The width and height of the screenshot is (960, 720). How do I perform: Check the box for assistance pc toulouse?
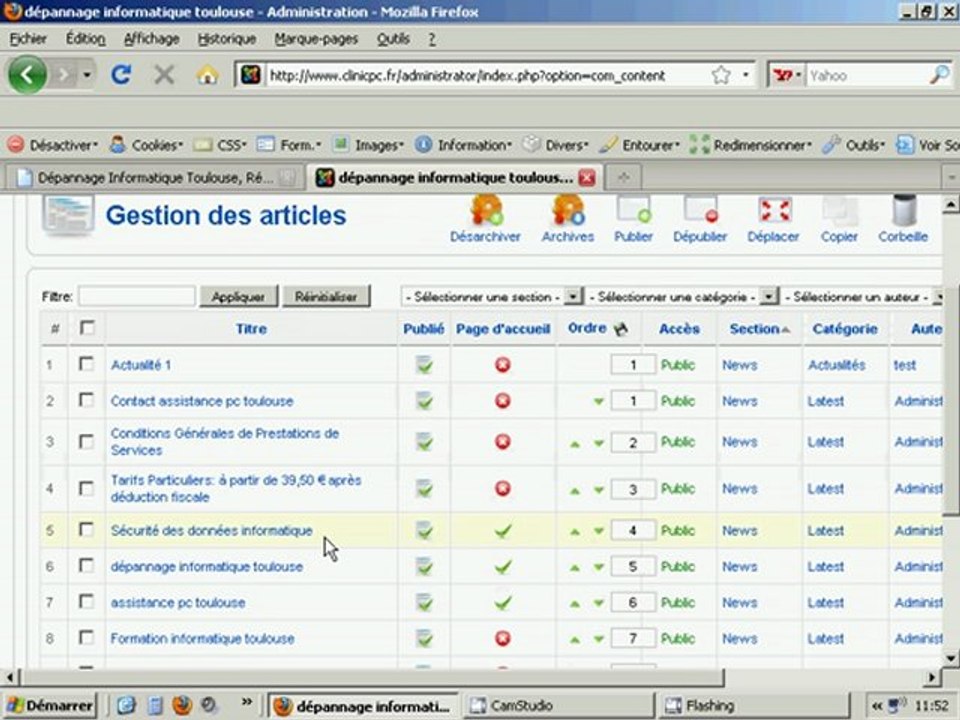[86, 601]
